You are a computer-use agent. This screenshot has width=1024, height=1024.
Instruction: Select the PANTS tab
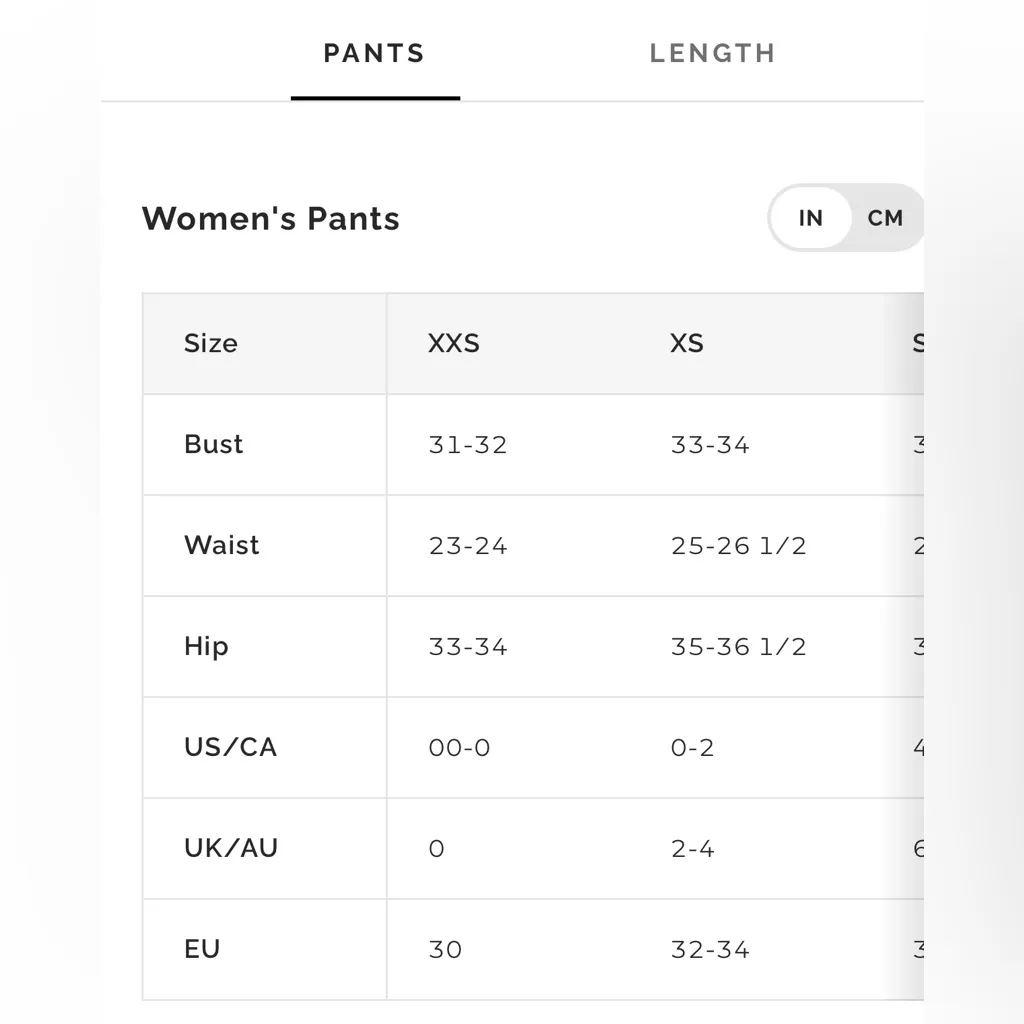click(x=374, y=53)
